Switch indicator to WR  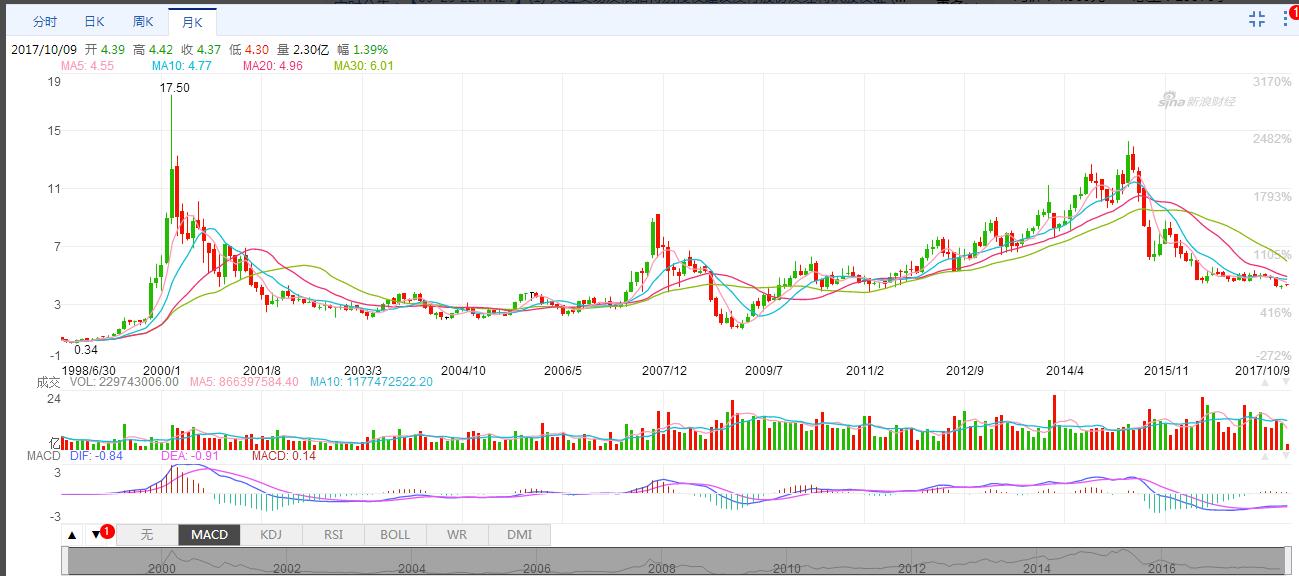pos(457,535)
